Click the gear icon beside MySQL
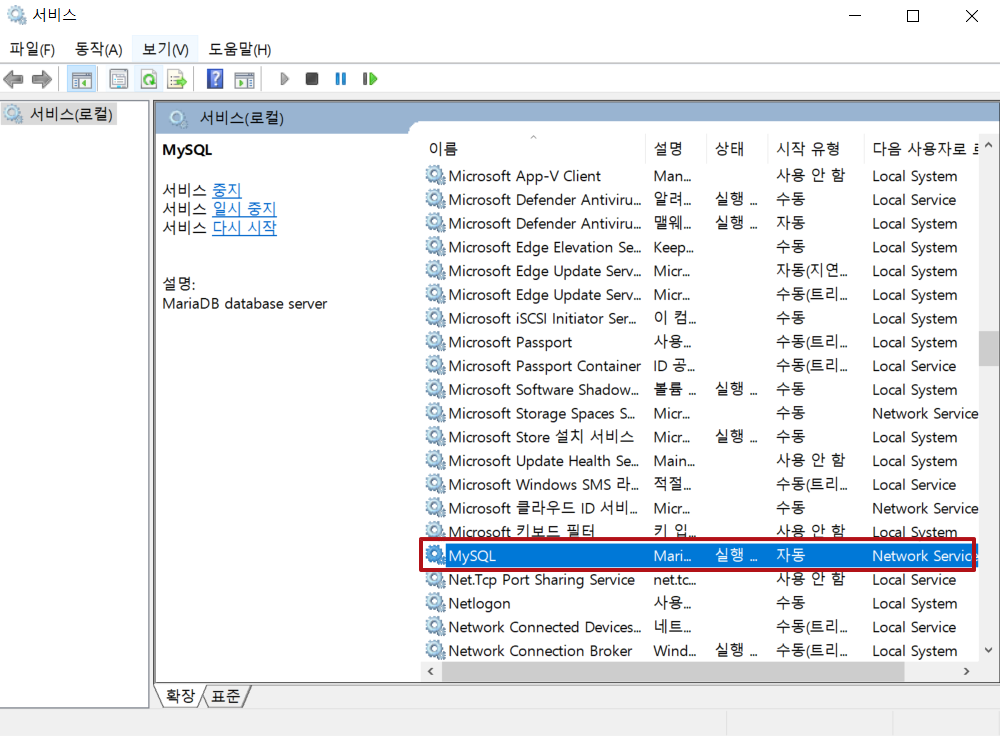Viewport: 1000px width, 736px height. click(436, 555)
